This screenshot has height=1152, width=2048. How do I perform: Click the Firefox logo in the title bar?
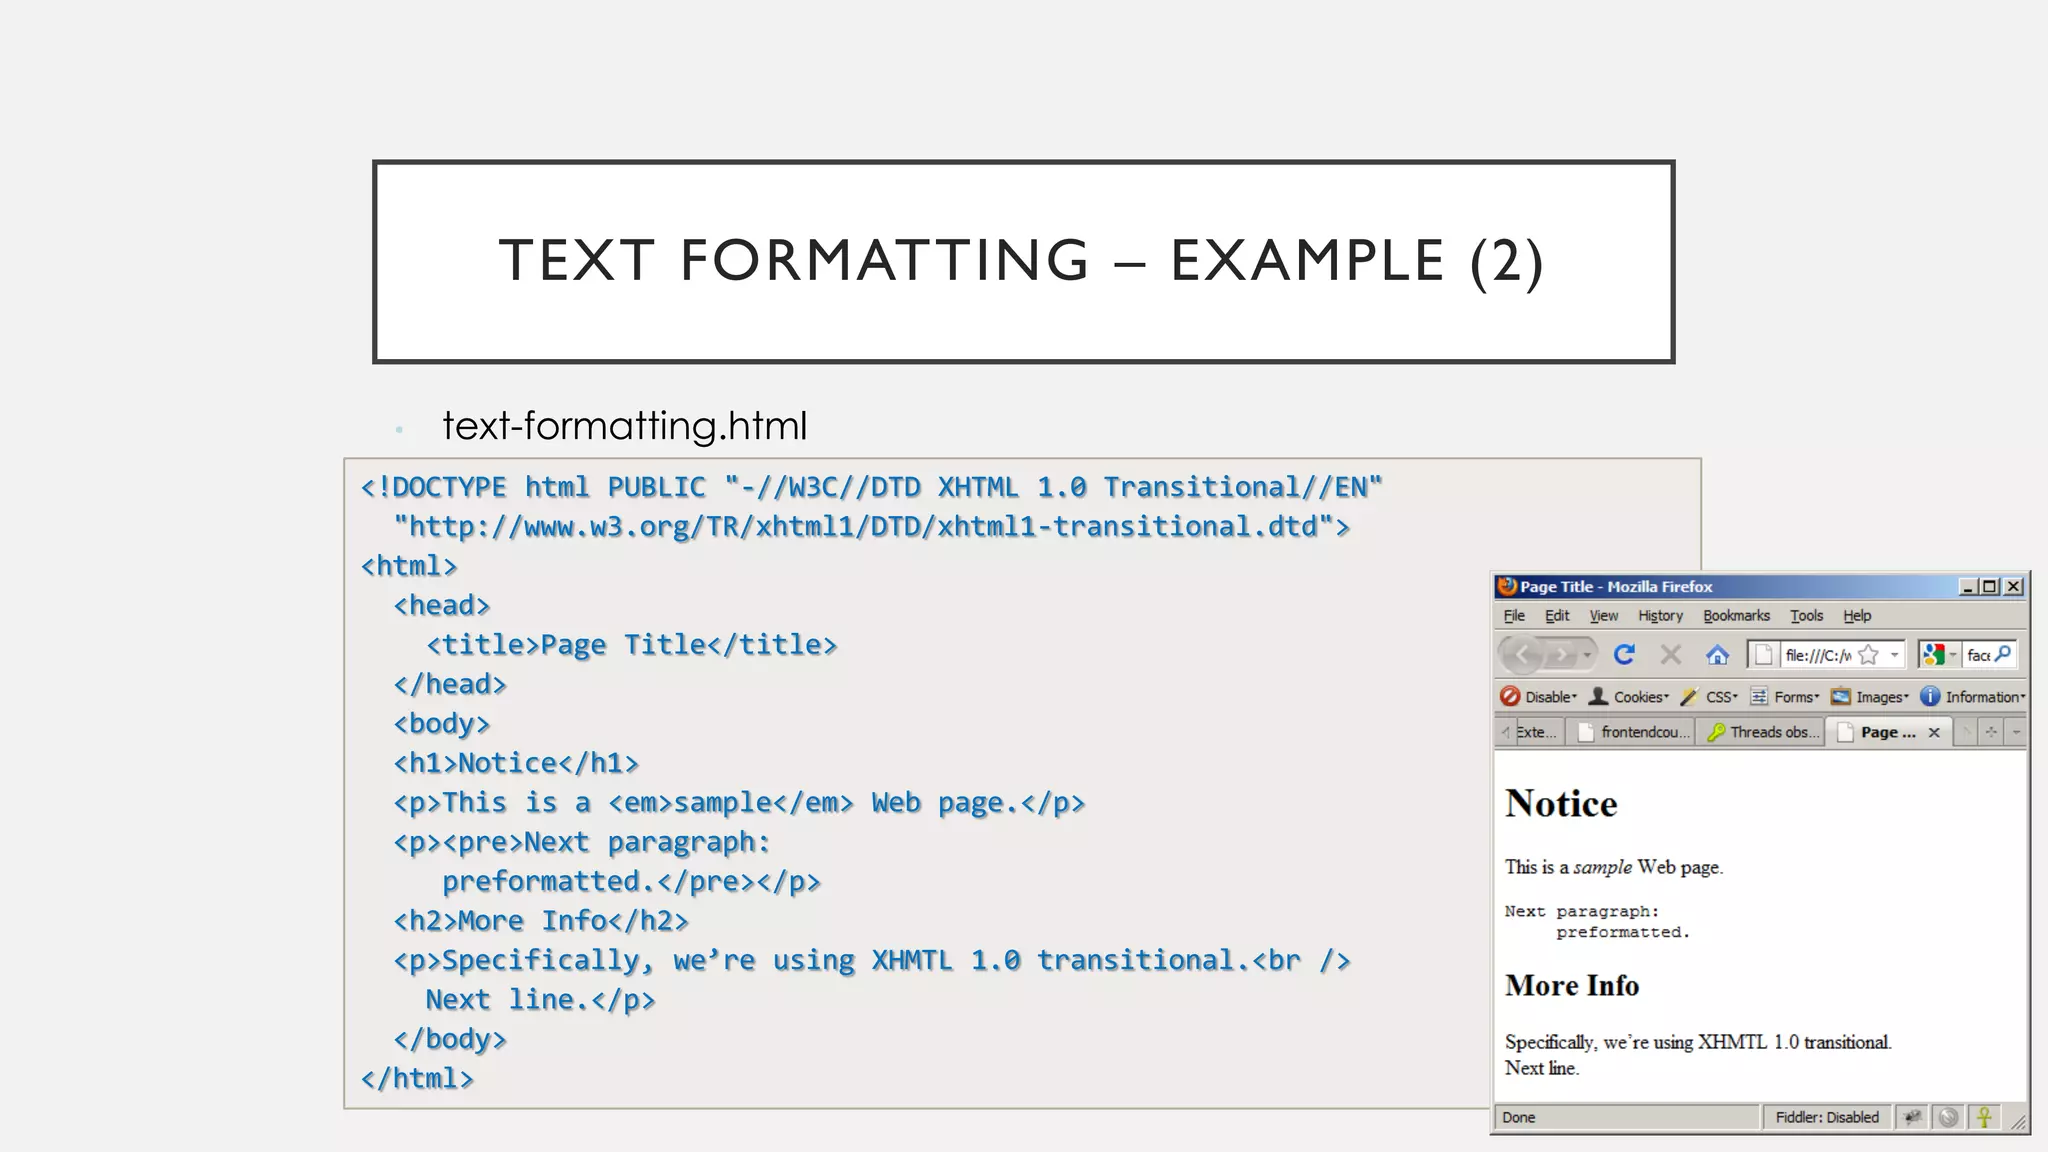[x=1507, y=586]
